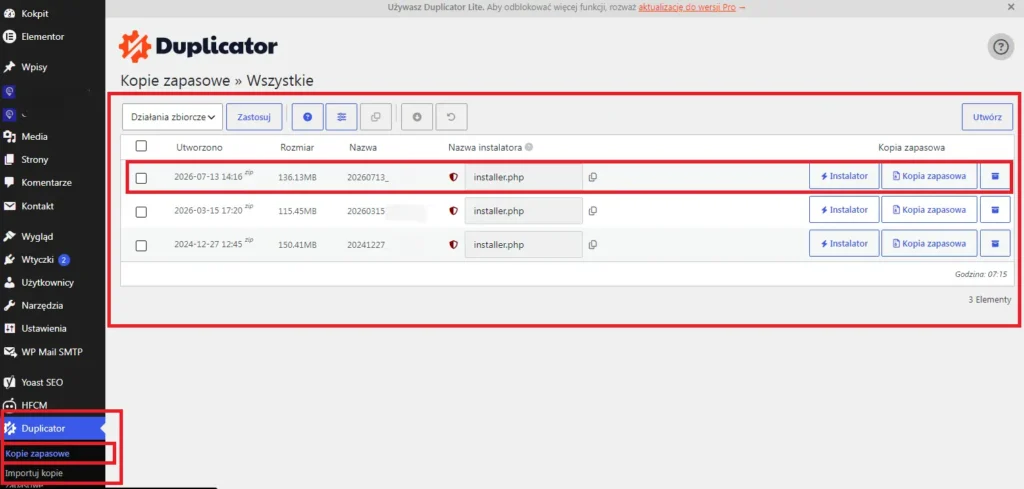Screen dimensions: 1024x489
Task: Click the blue help icon in the toolbar
Action: [x=308, y=117]
